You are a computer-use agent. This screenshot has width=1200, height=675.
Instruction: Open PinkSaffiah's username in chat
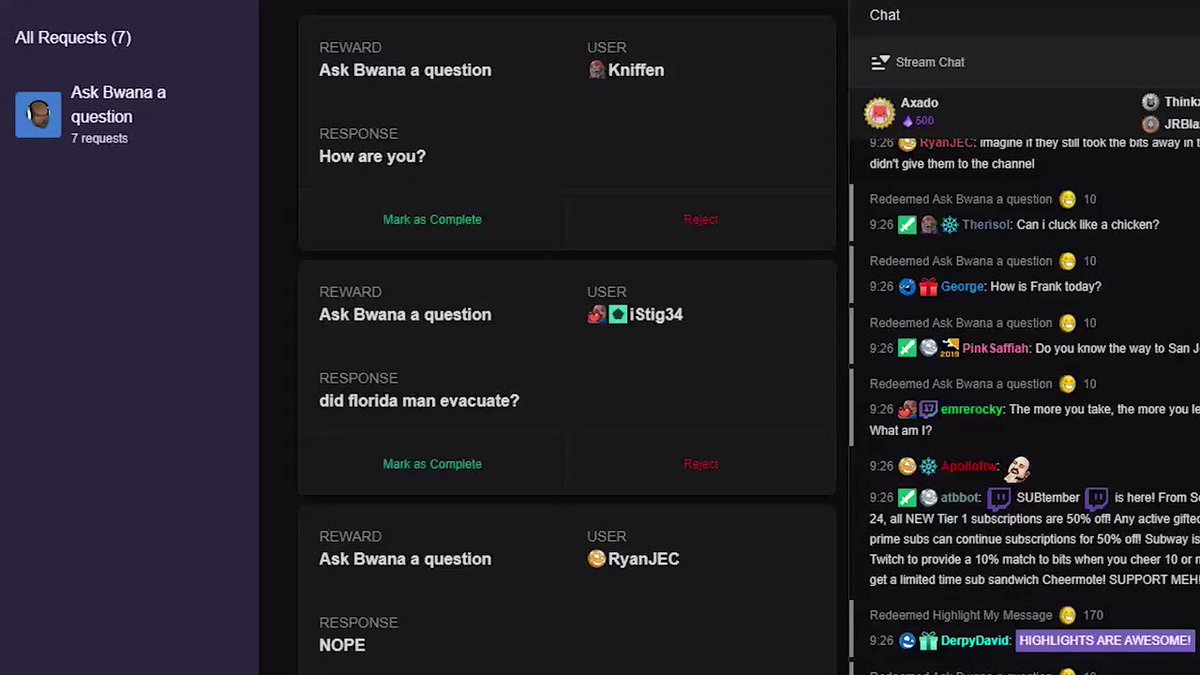996,349
